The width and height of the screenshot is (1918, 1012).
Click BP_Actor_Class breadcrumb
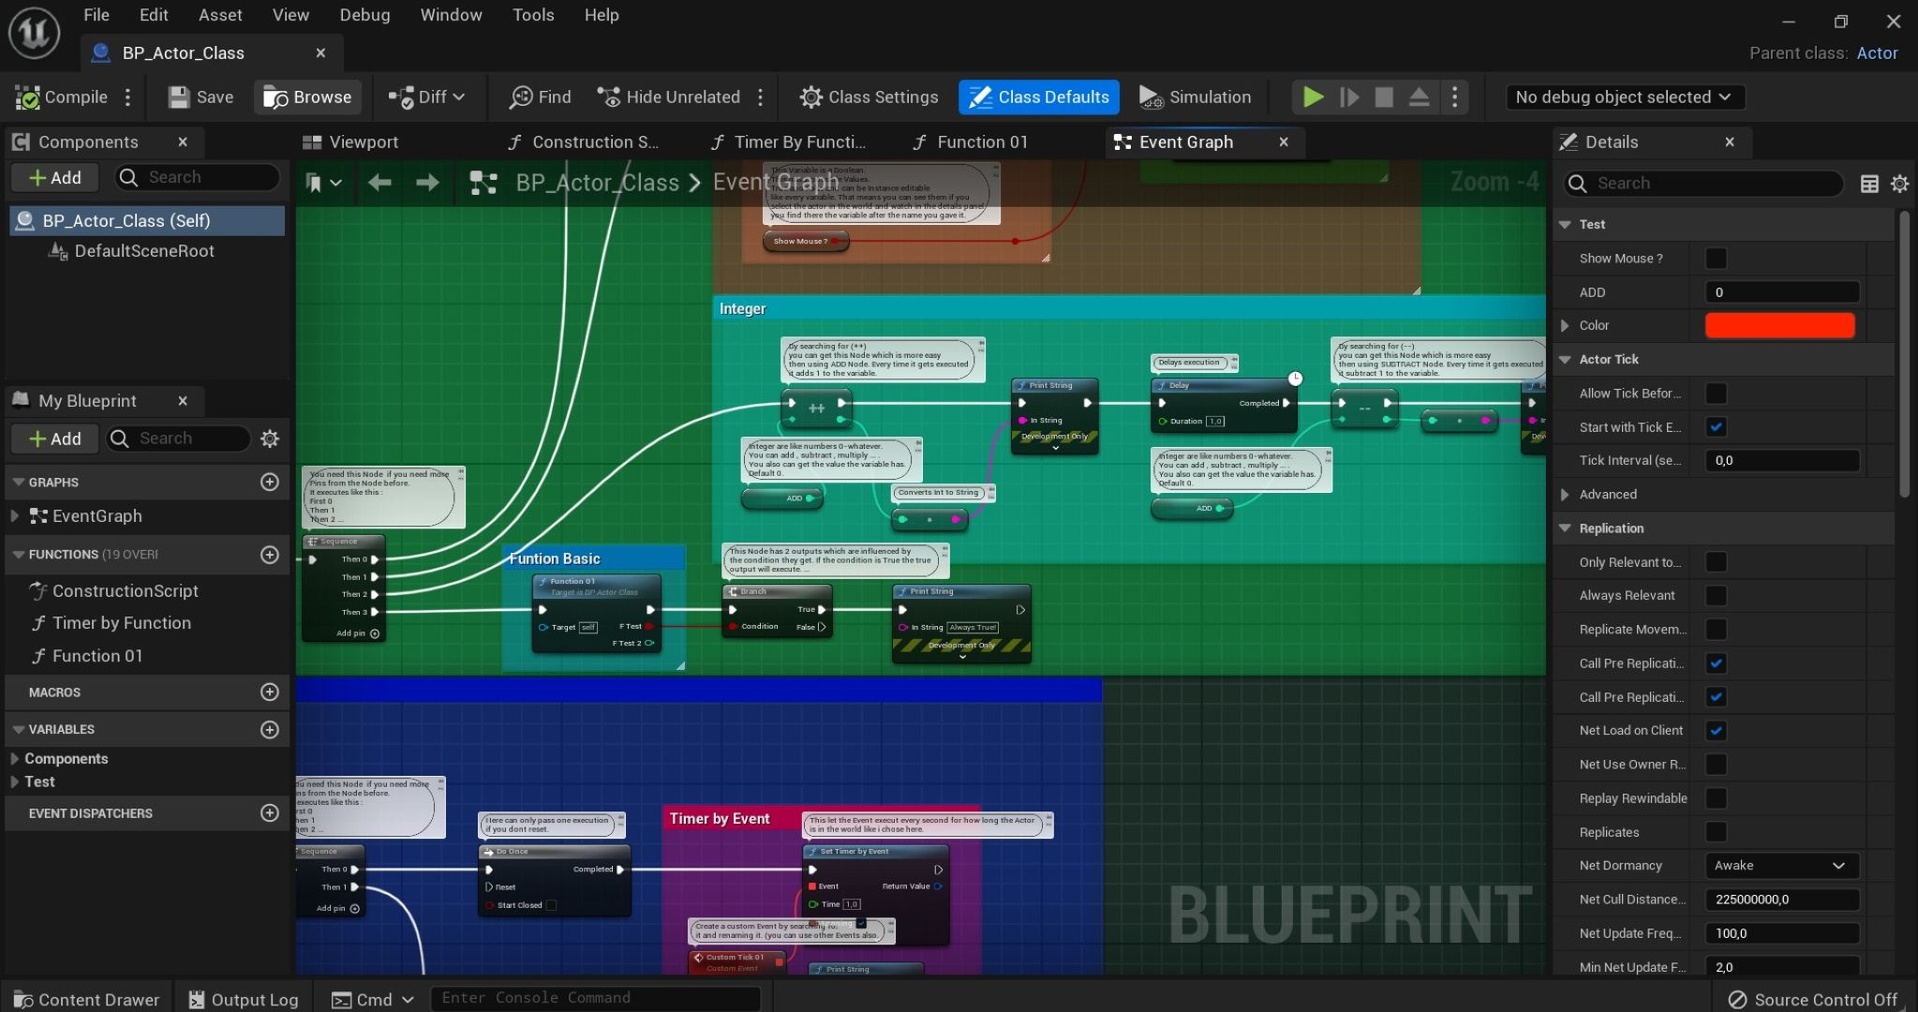pos(597,182)
